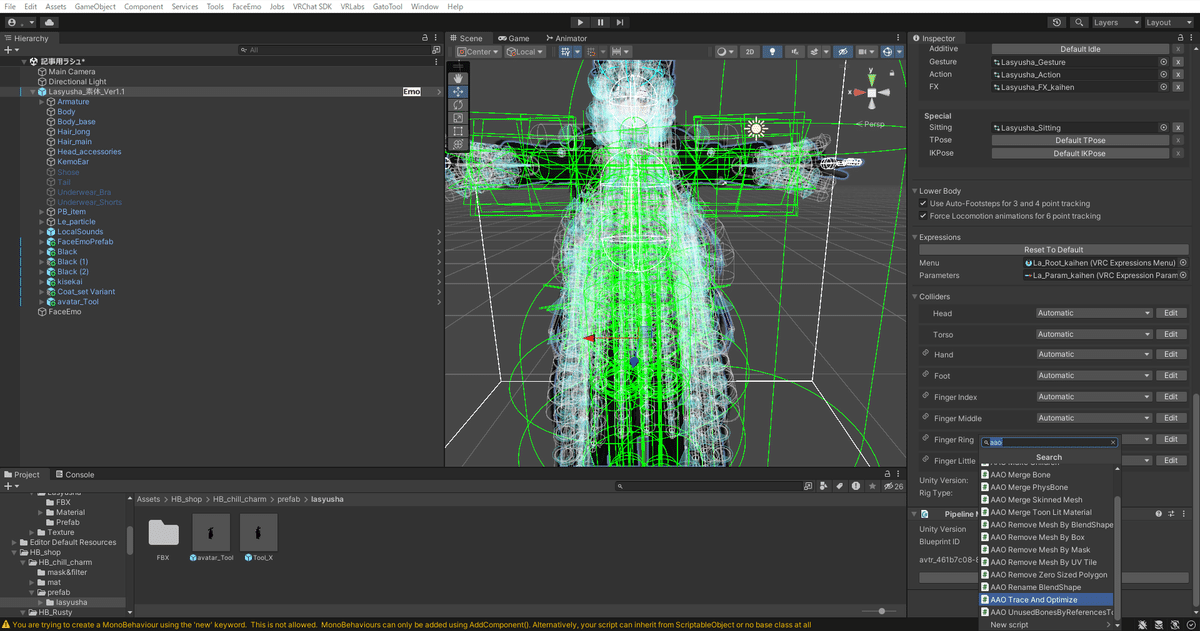Open the Head collider Automatic dropdown
Image resolution: width=1200 pixels, height=631 pixels.
click(x=1094, y=313)
